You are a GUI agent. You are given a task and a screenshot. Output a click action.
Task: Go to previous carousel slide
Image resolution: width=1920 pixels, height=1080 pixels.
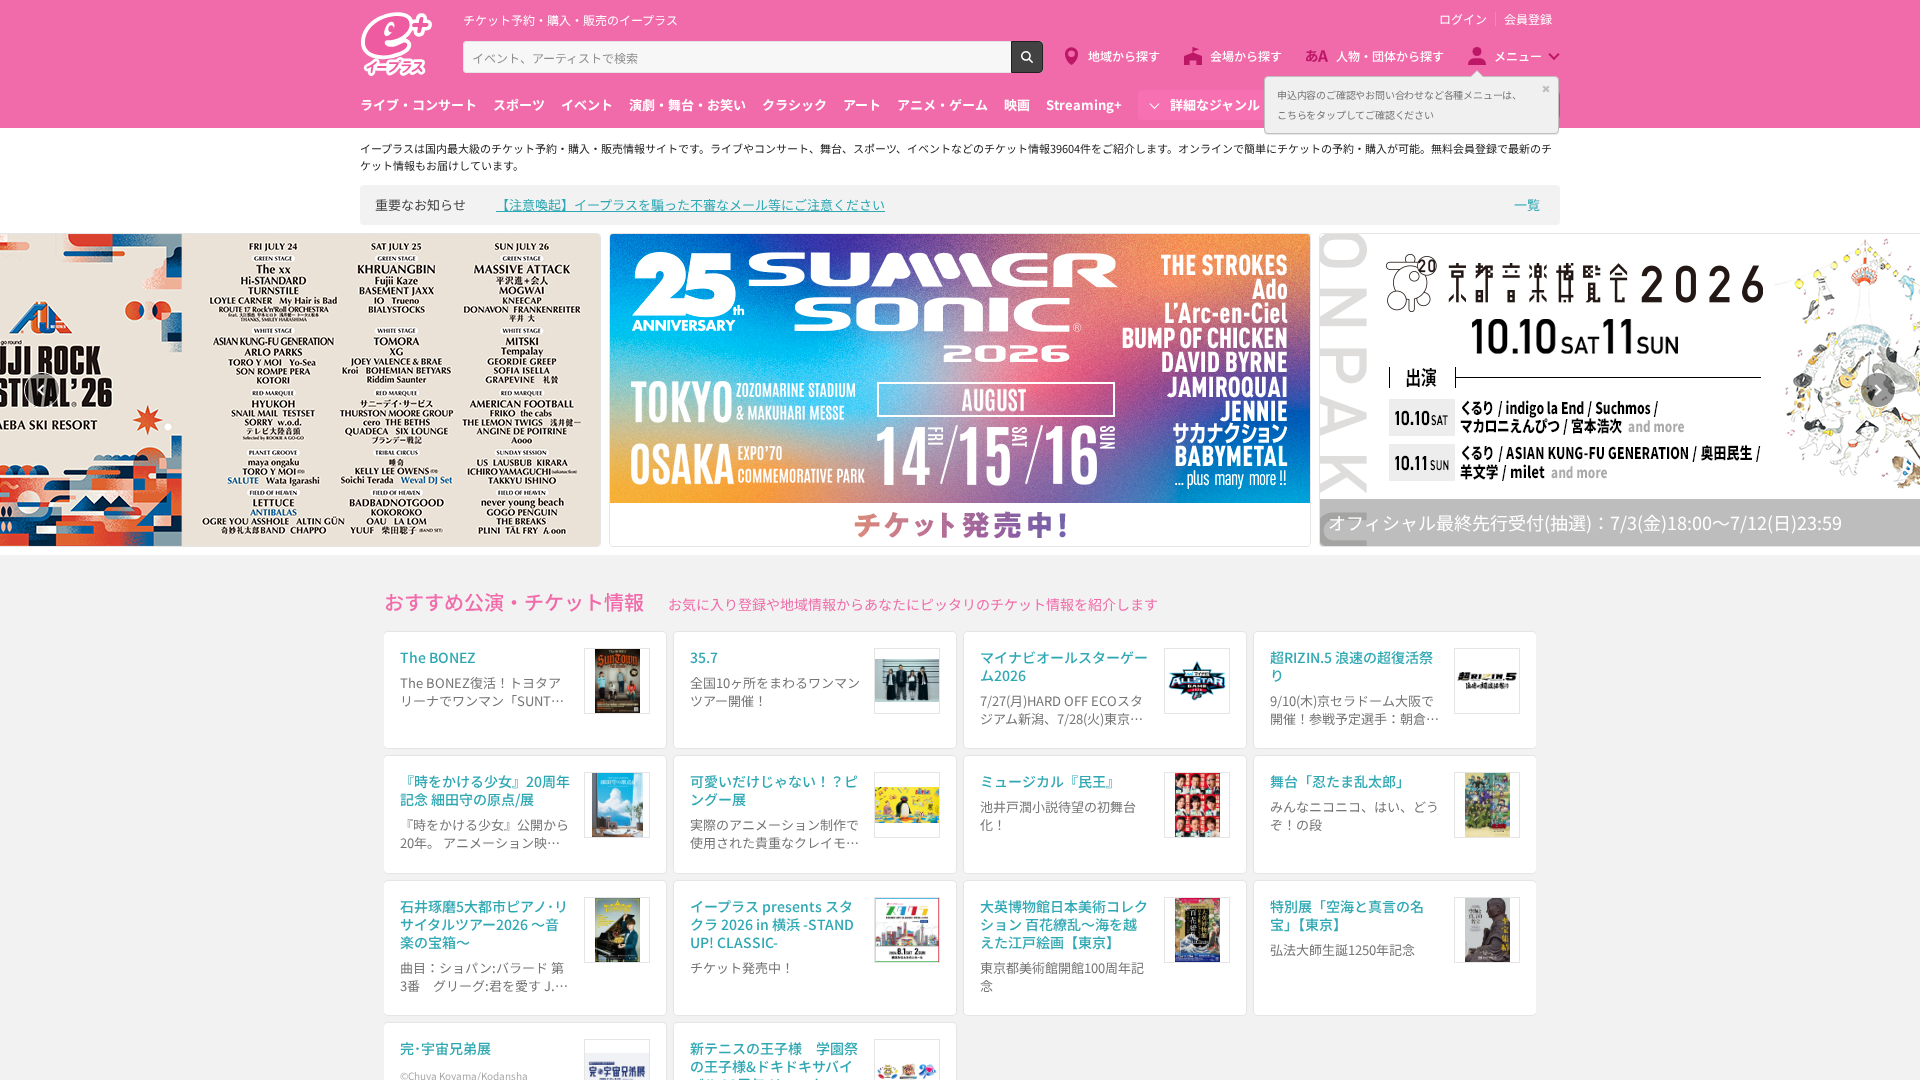41,390
